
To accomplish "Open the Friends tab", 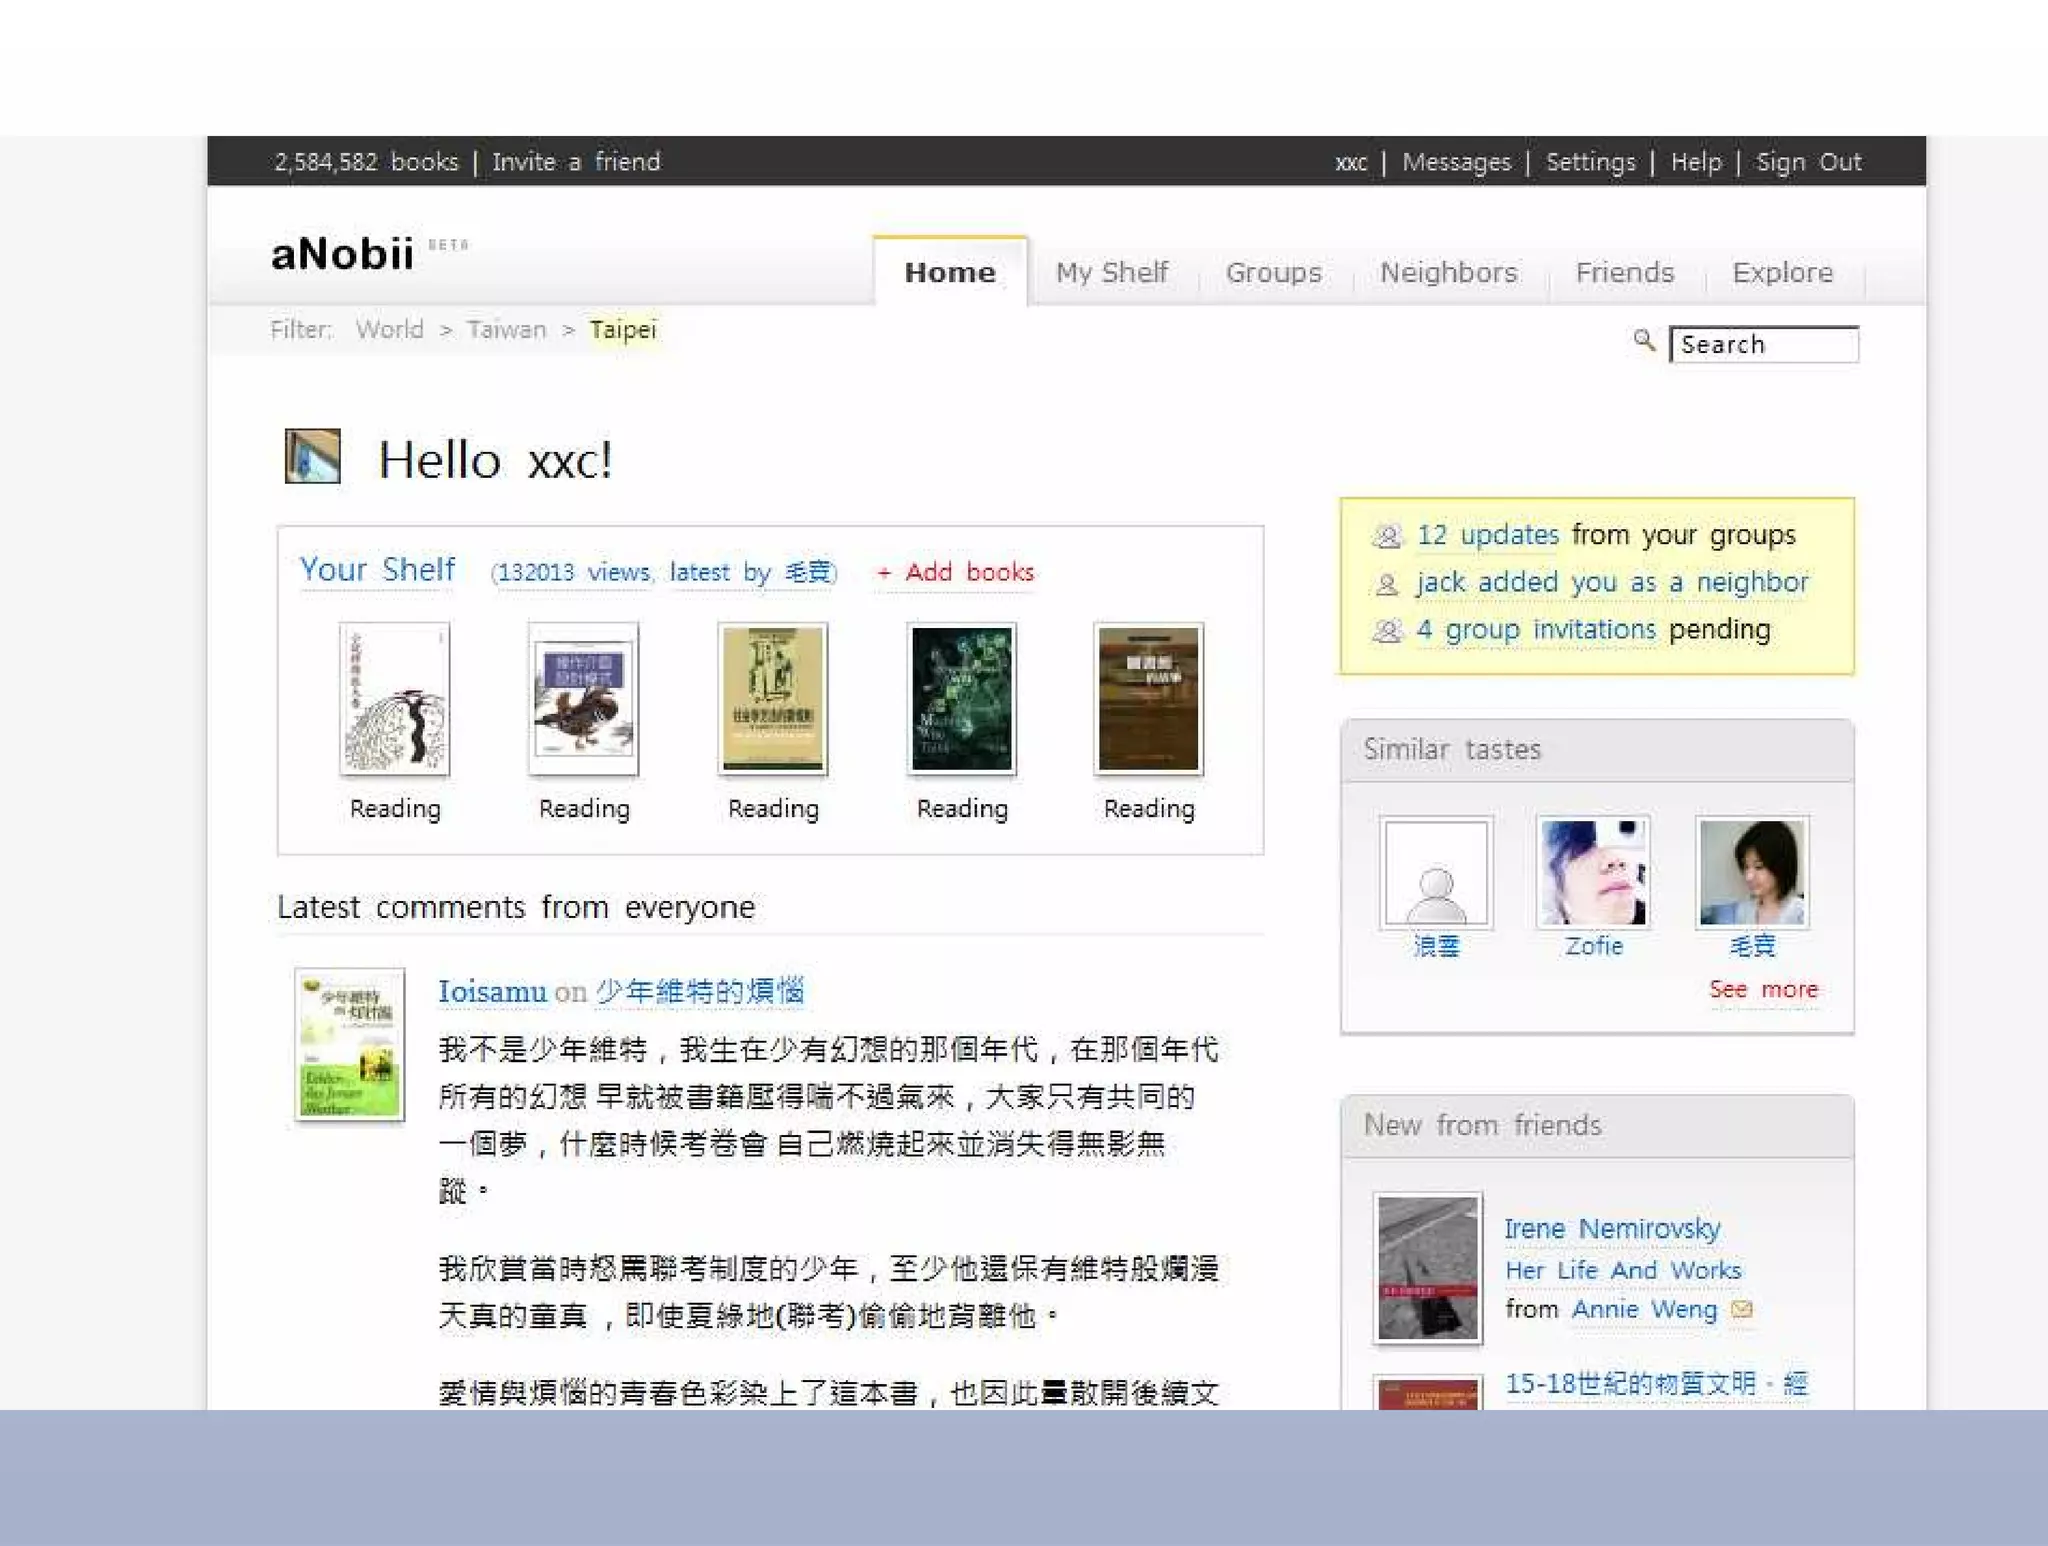I will coord(1624,272).
